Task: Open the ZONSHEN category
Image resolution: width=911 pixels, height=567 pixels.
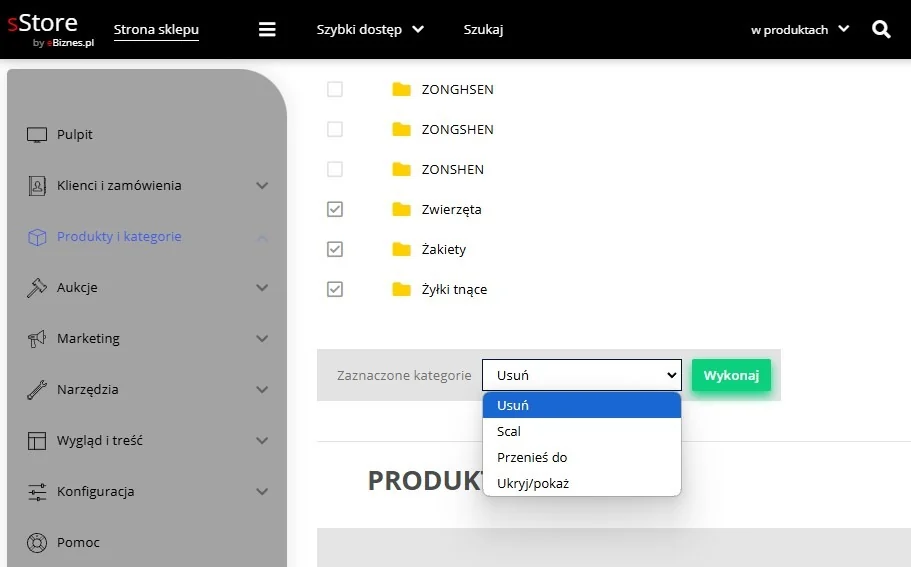Action: point(453,170)
